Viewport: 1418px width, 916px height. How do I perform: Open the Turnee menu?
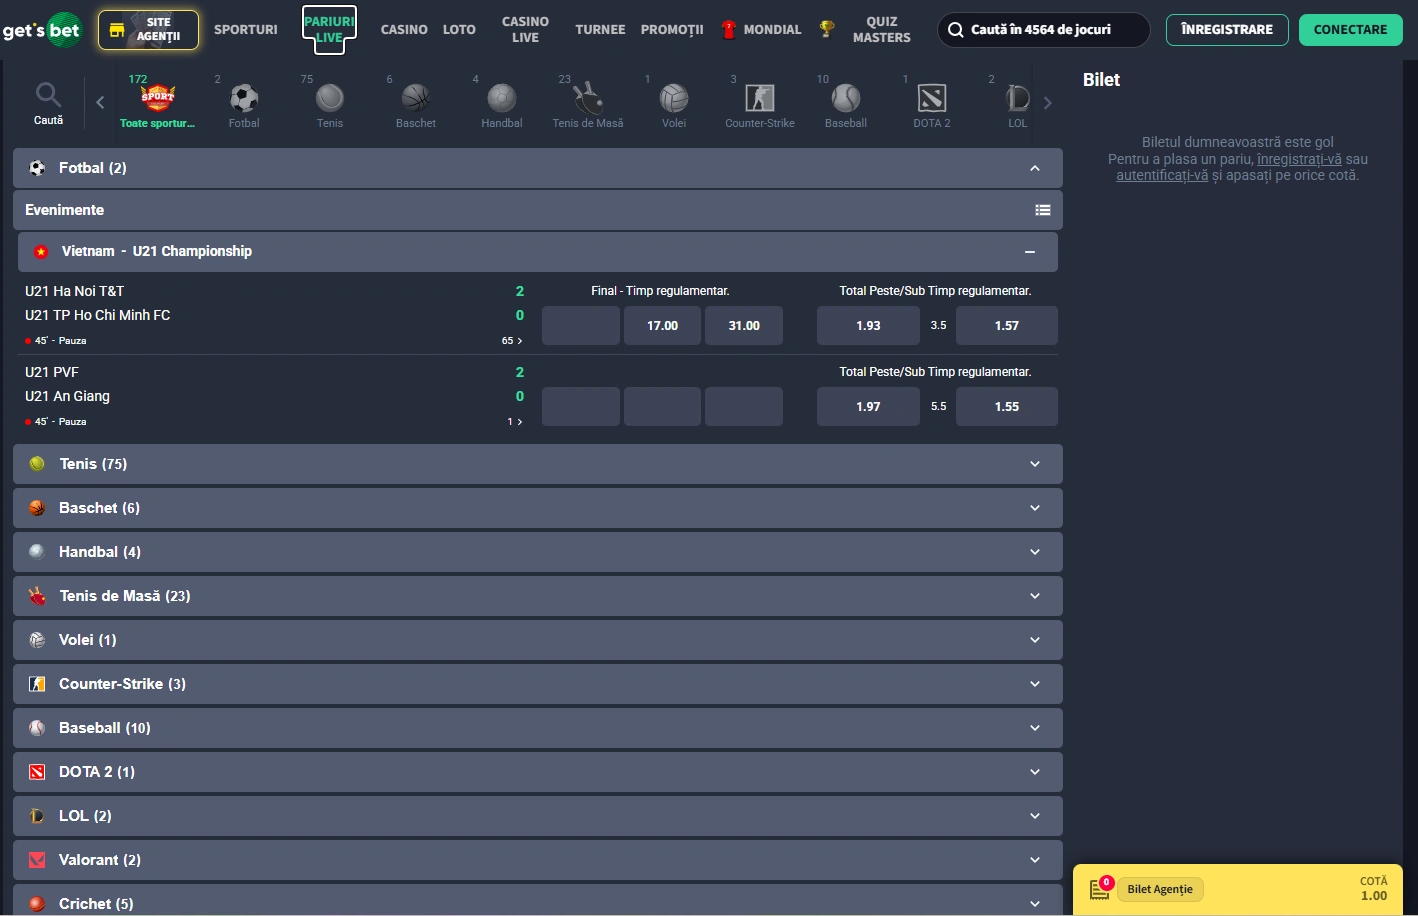click(600, 29)
